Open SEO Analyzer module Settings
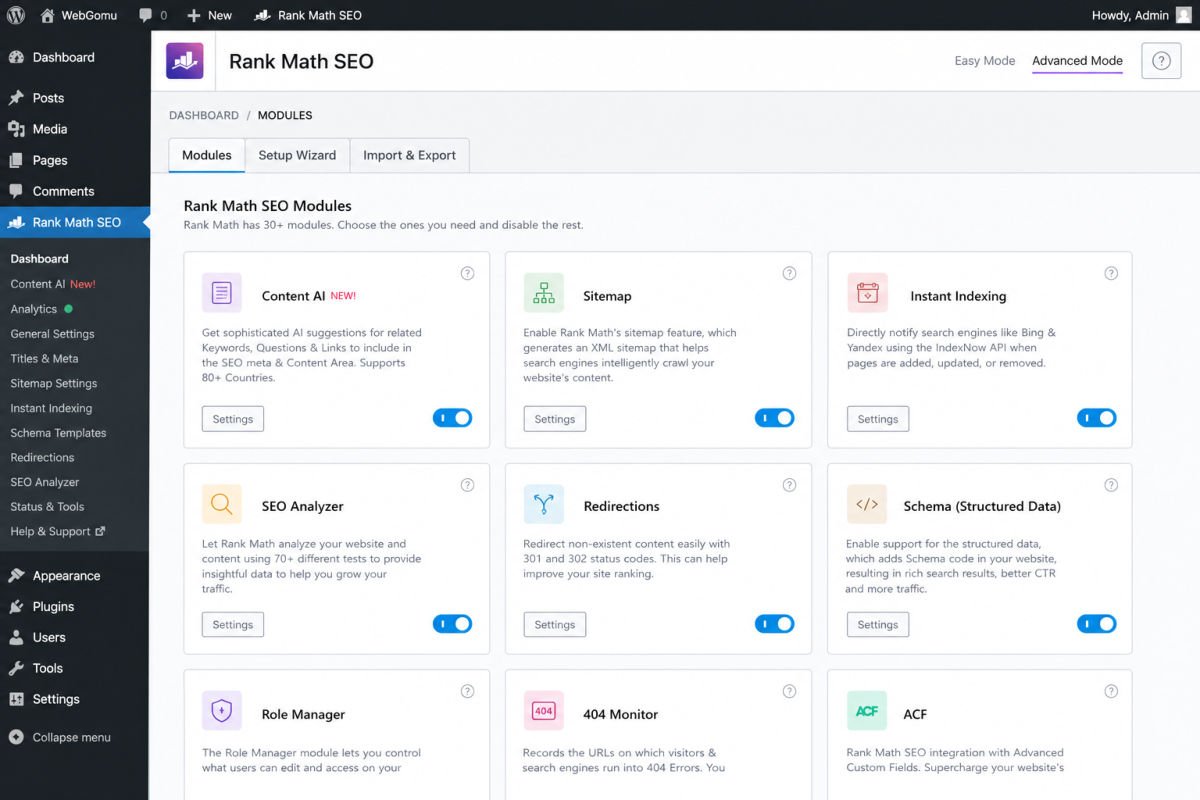Image resolution: width=1200 pixels, height=800 pixels. click(x=233, y=624)
